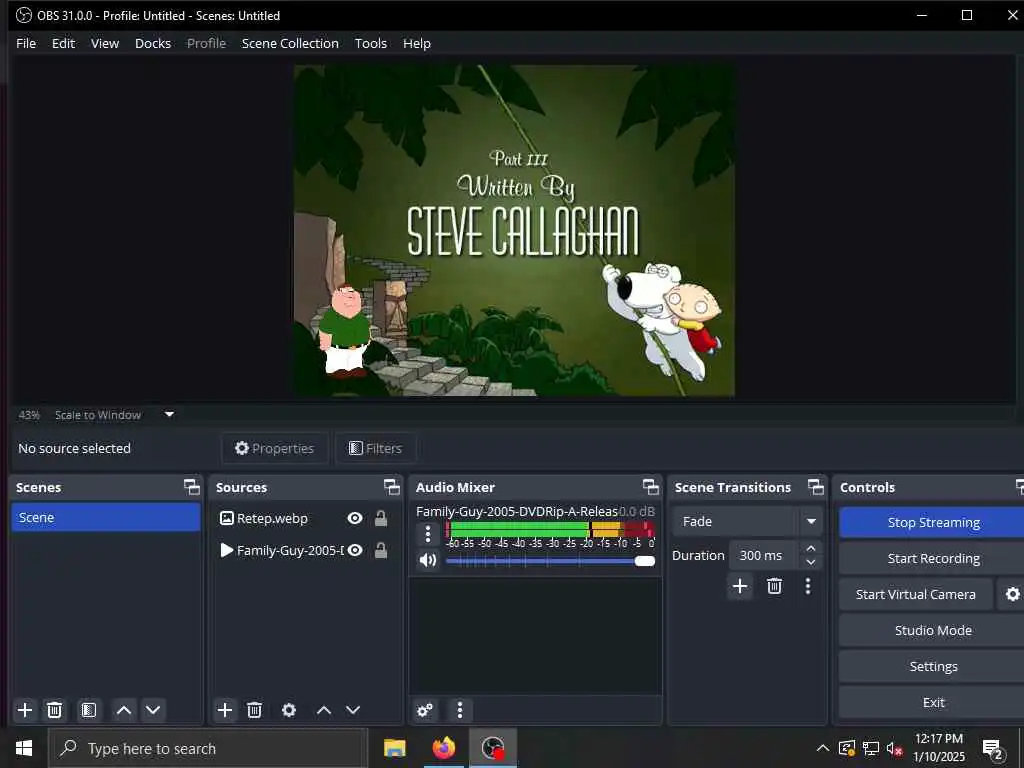Open Family-Guy audio track options three dots
Screen dimensions: 1024x768
click(x=428, y=534)
